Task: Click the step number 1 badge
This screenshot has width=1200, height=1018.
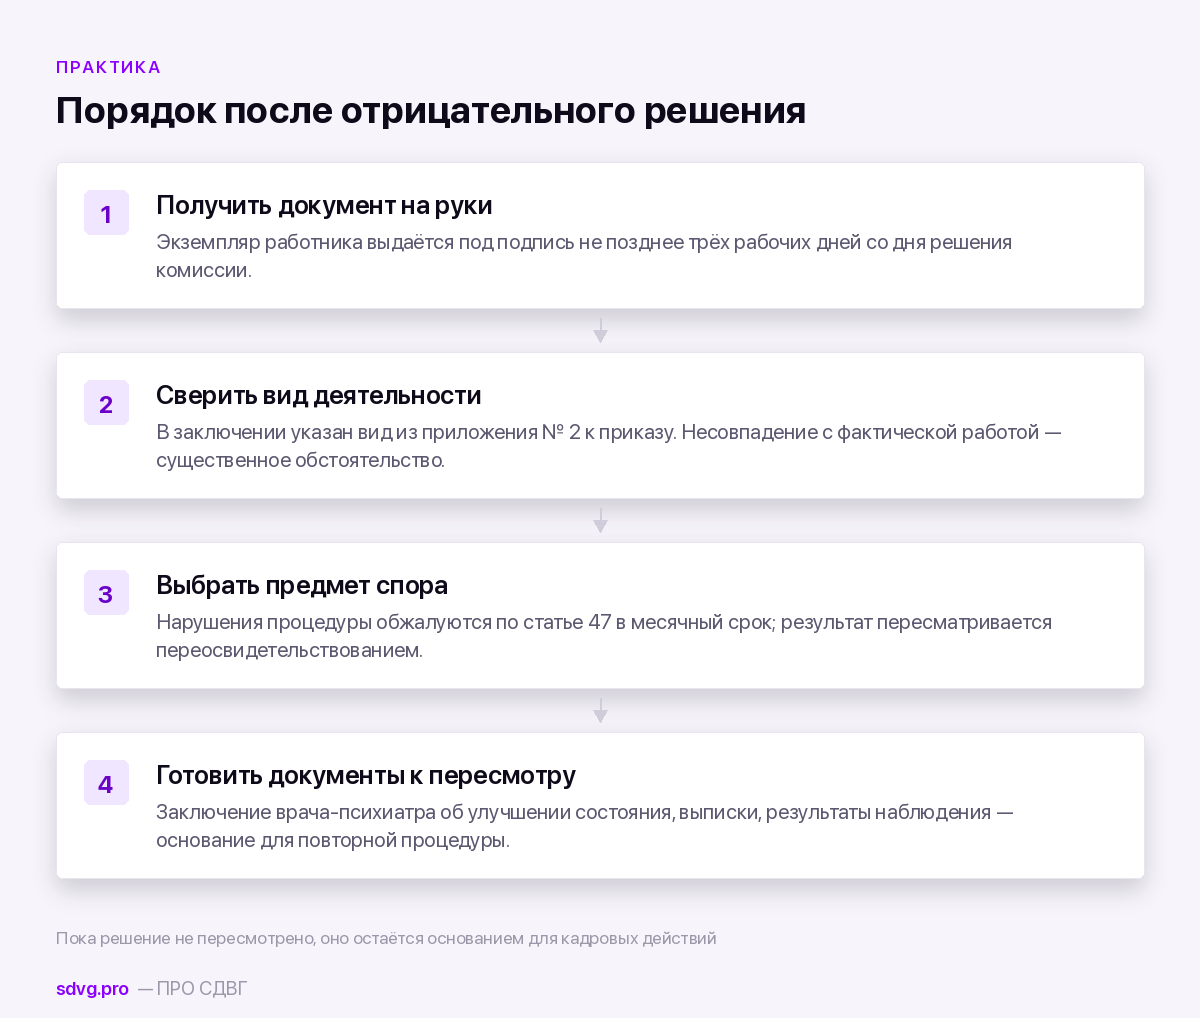Action: (x=106, y=213)
